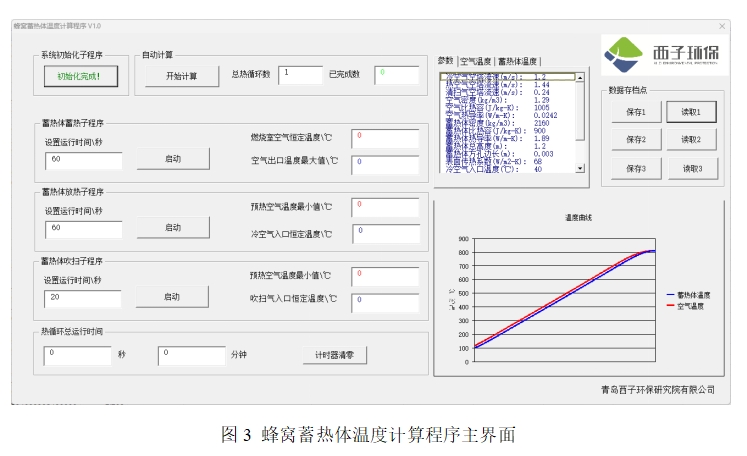Select the 冷空气入口温度(℃) row
The width and height of the screenshot is (747, 456).
[508, 169]
